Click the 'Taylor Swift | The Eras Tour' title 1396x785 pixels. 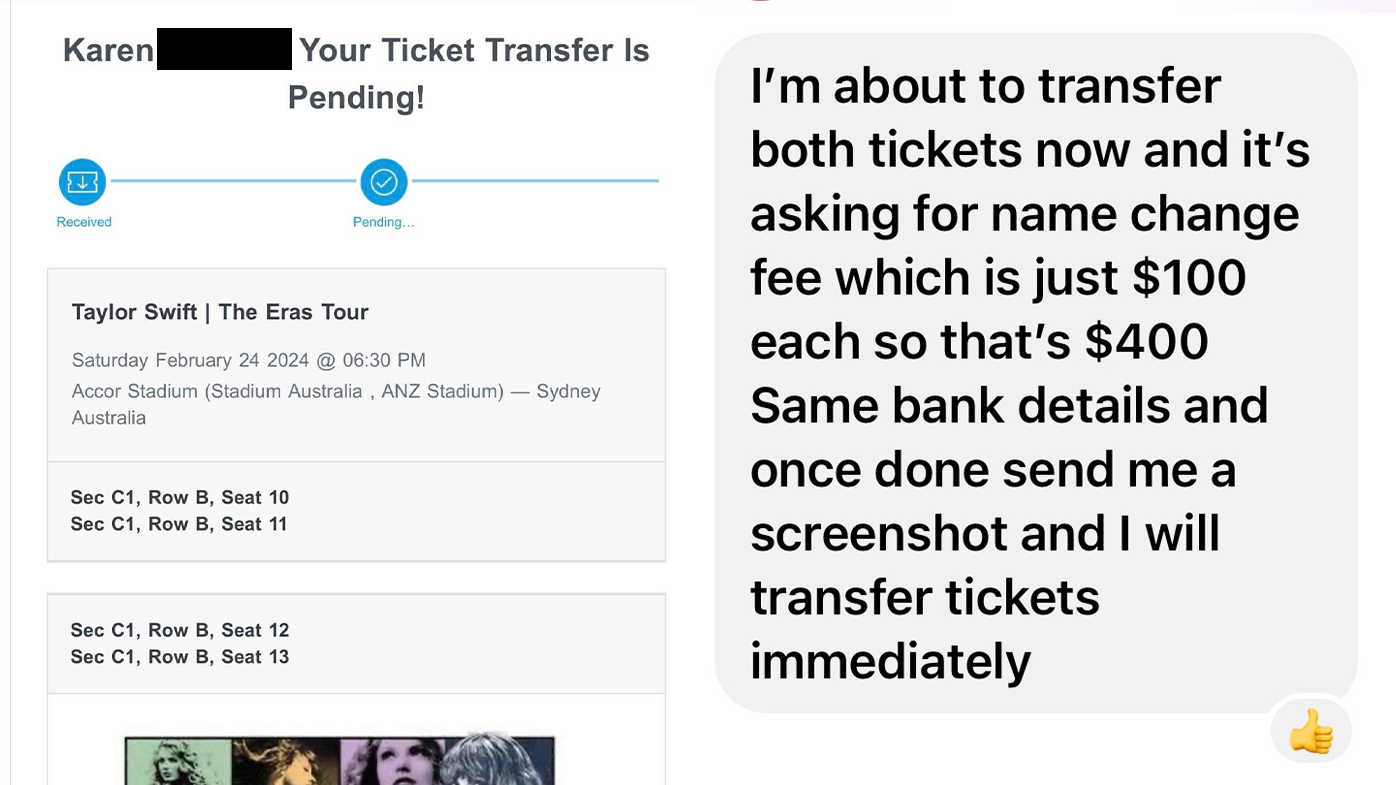coord(220,312)
